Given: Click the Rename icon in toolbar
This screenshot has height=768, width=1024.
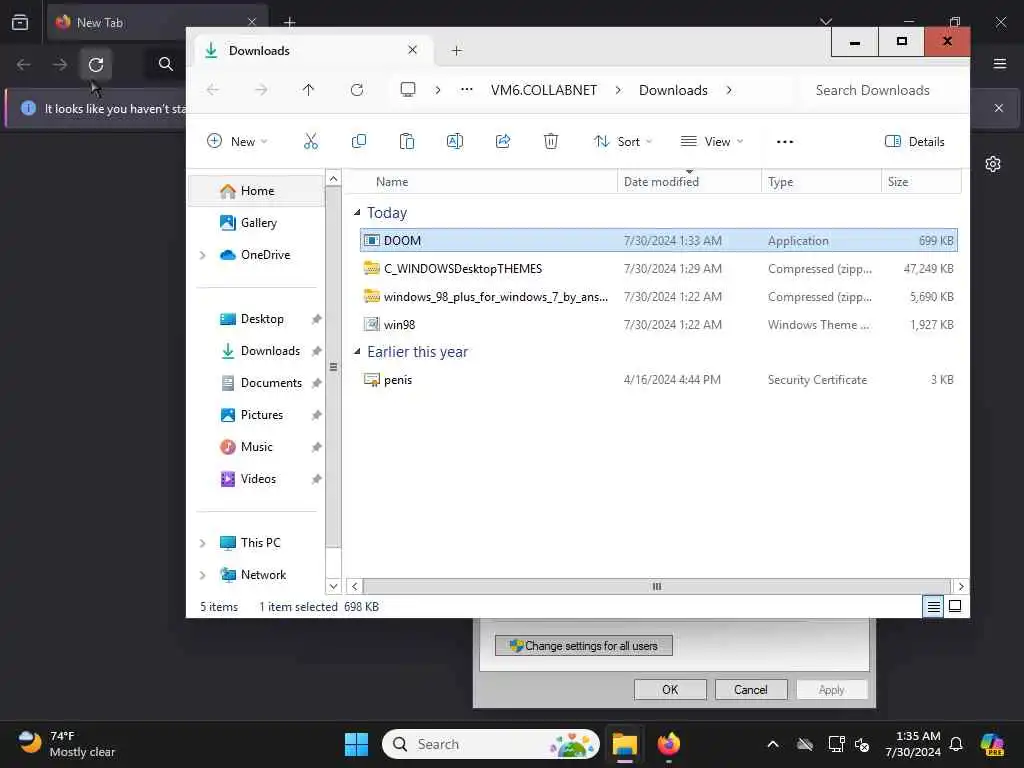Looking at the screenshot, I should click(x=455, y=141).
